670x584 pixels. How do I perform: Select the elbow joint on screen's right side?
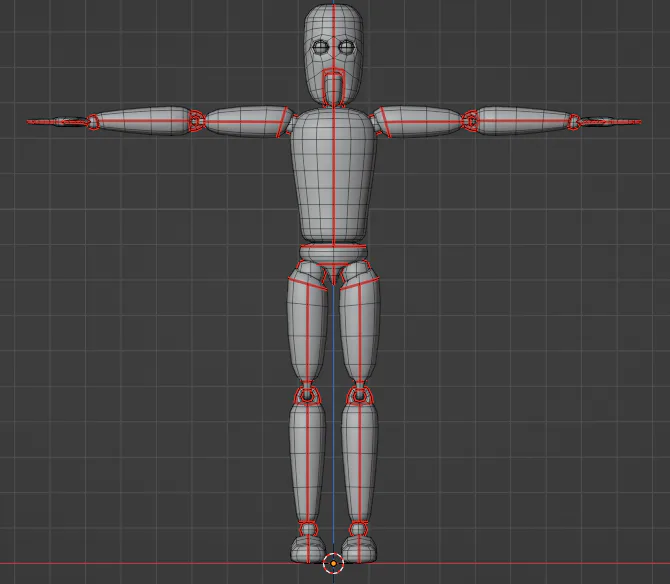coord(470,121)
